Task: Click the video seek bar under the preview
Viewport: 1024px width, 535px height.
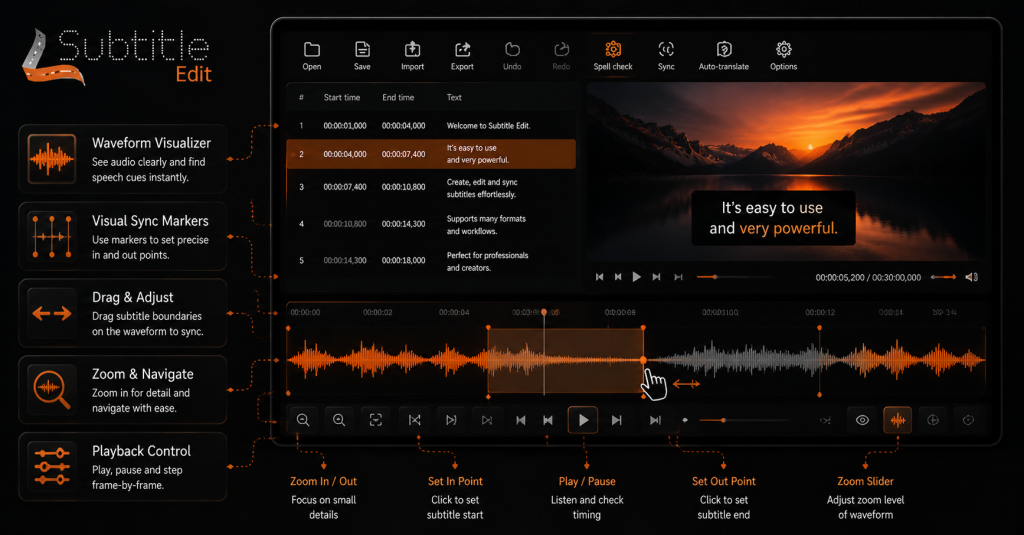Action: tap(735, 277)
